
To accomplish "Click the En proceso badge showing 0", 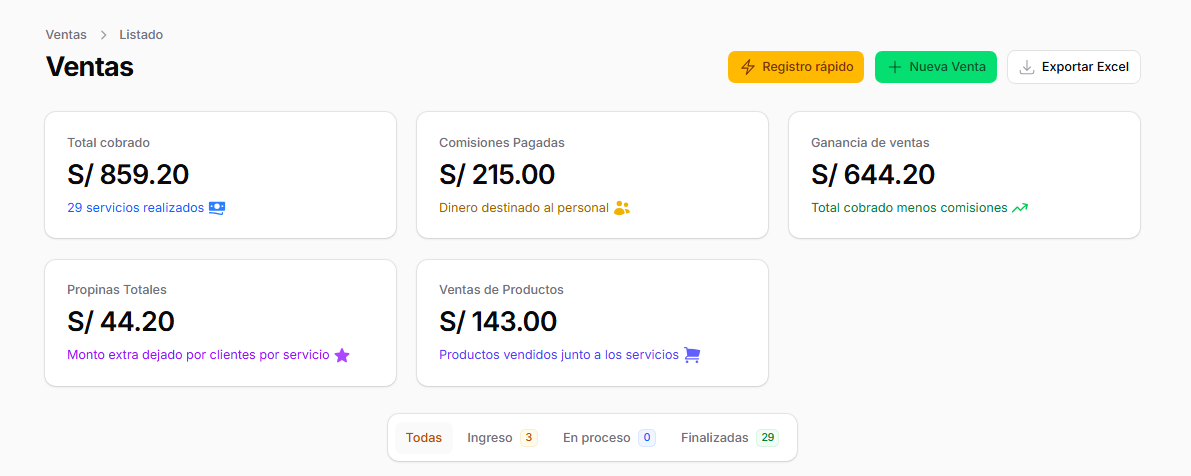I will pos(647,438).
